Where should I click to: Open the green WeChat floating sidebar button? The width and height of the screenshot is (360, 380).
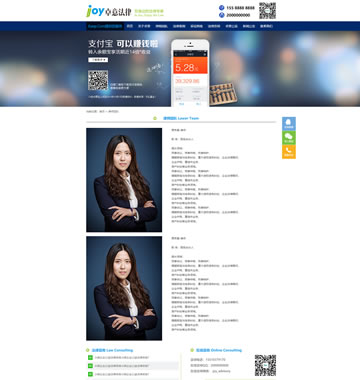pos(289,138)
